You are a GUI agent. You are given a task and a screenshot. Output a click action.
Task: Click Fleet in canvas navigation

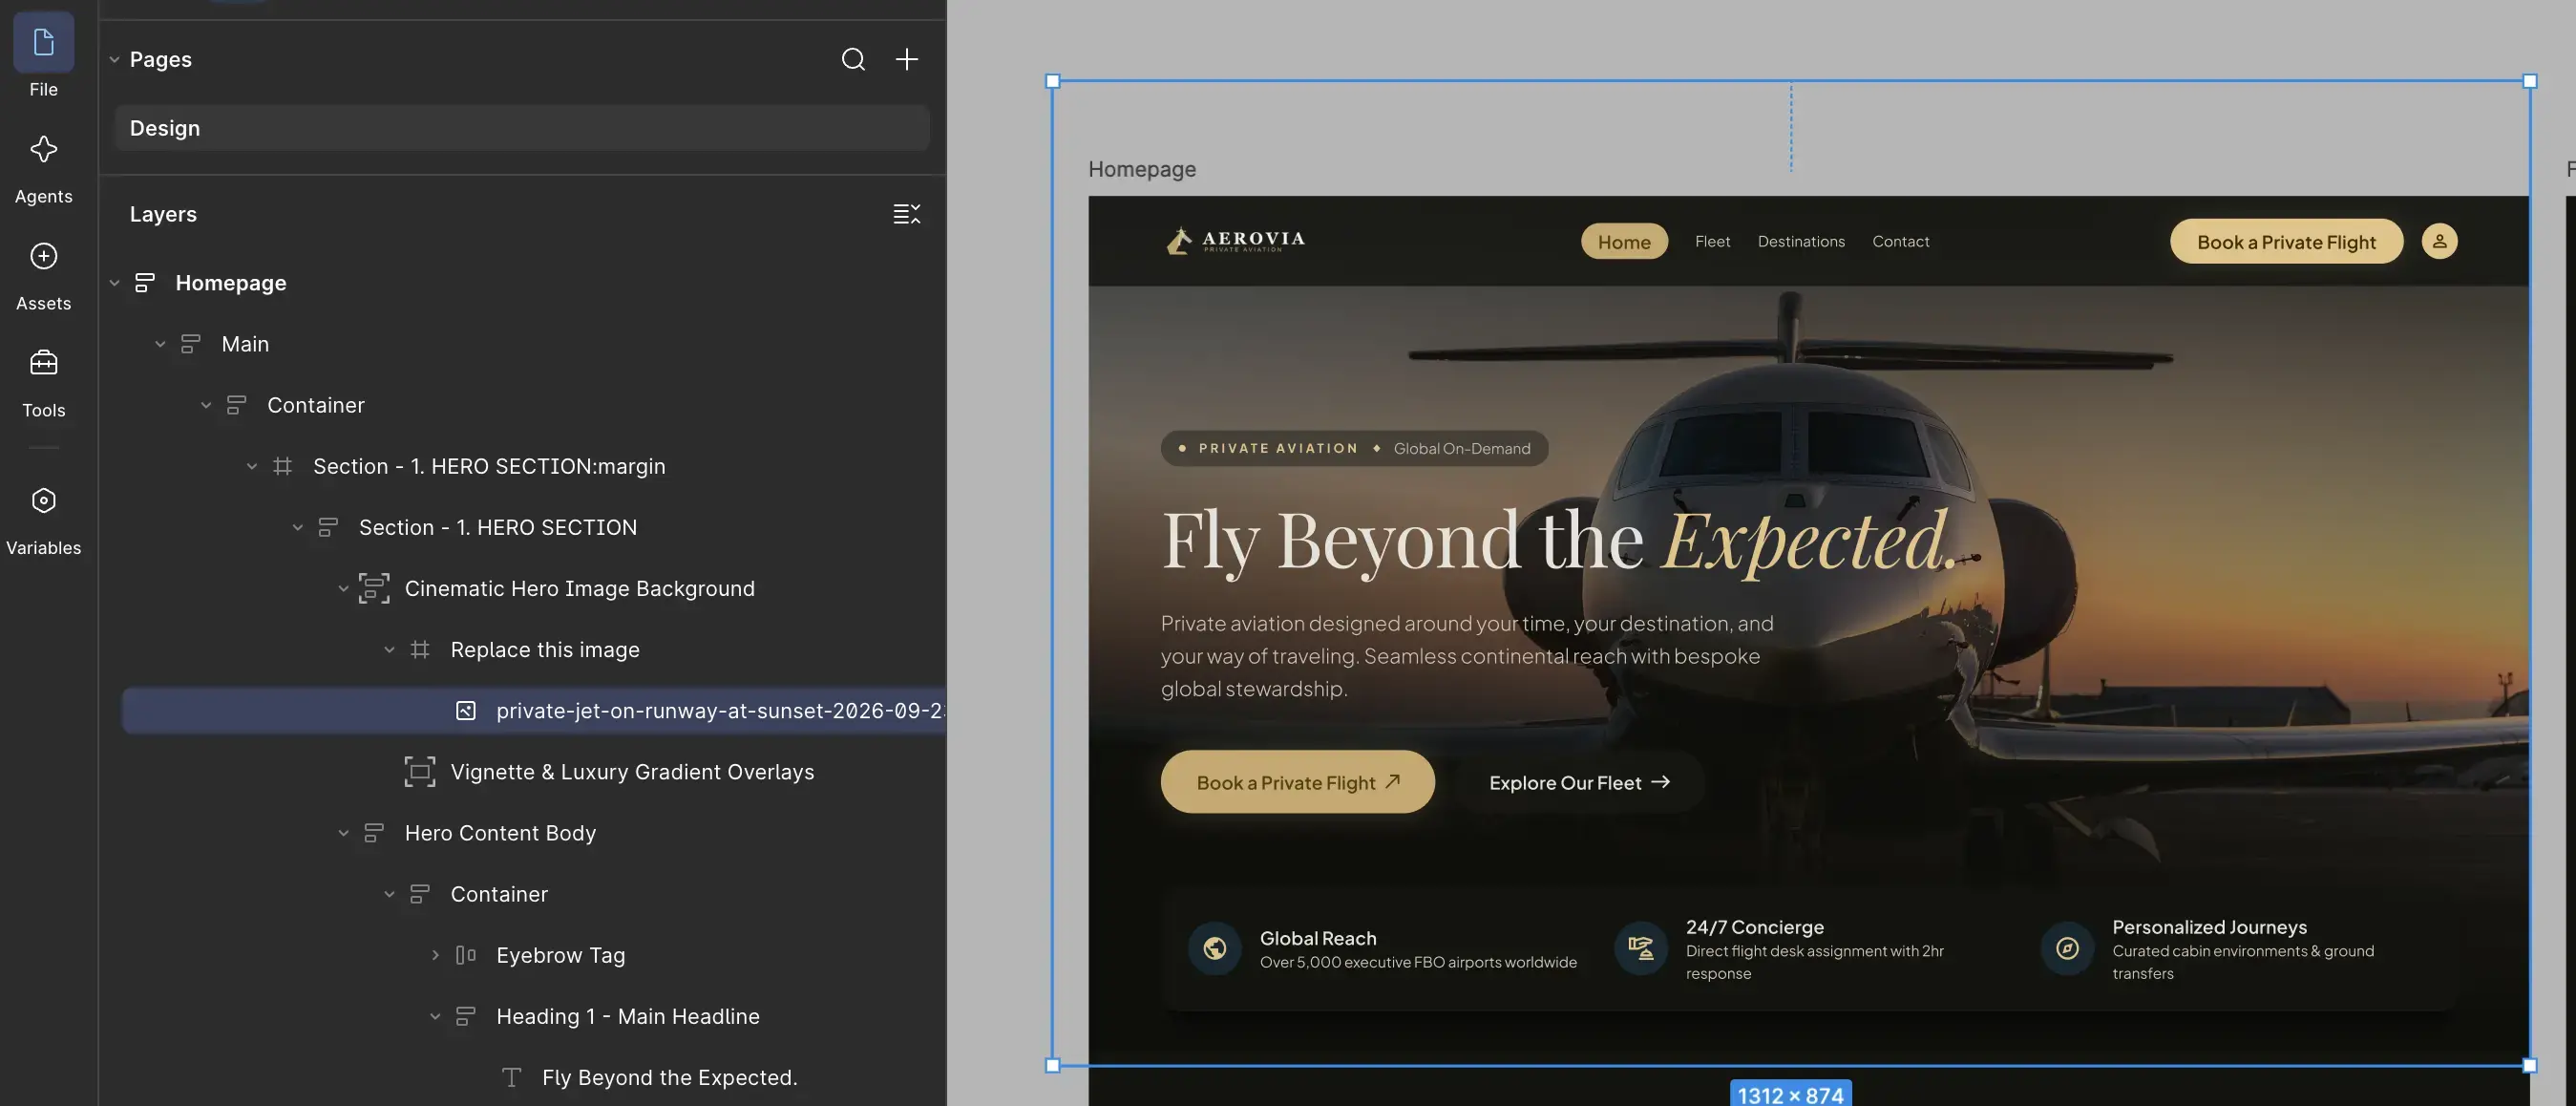pos(1712,241)
